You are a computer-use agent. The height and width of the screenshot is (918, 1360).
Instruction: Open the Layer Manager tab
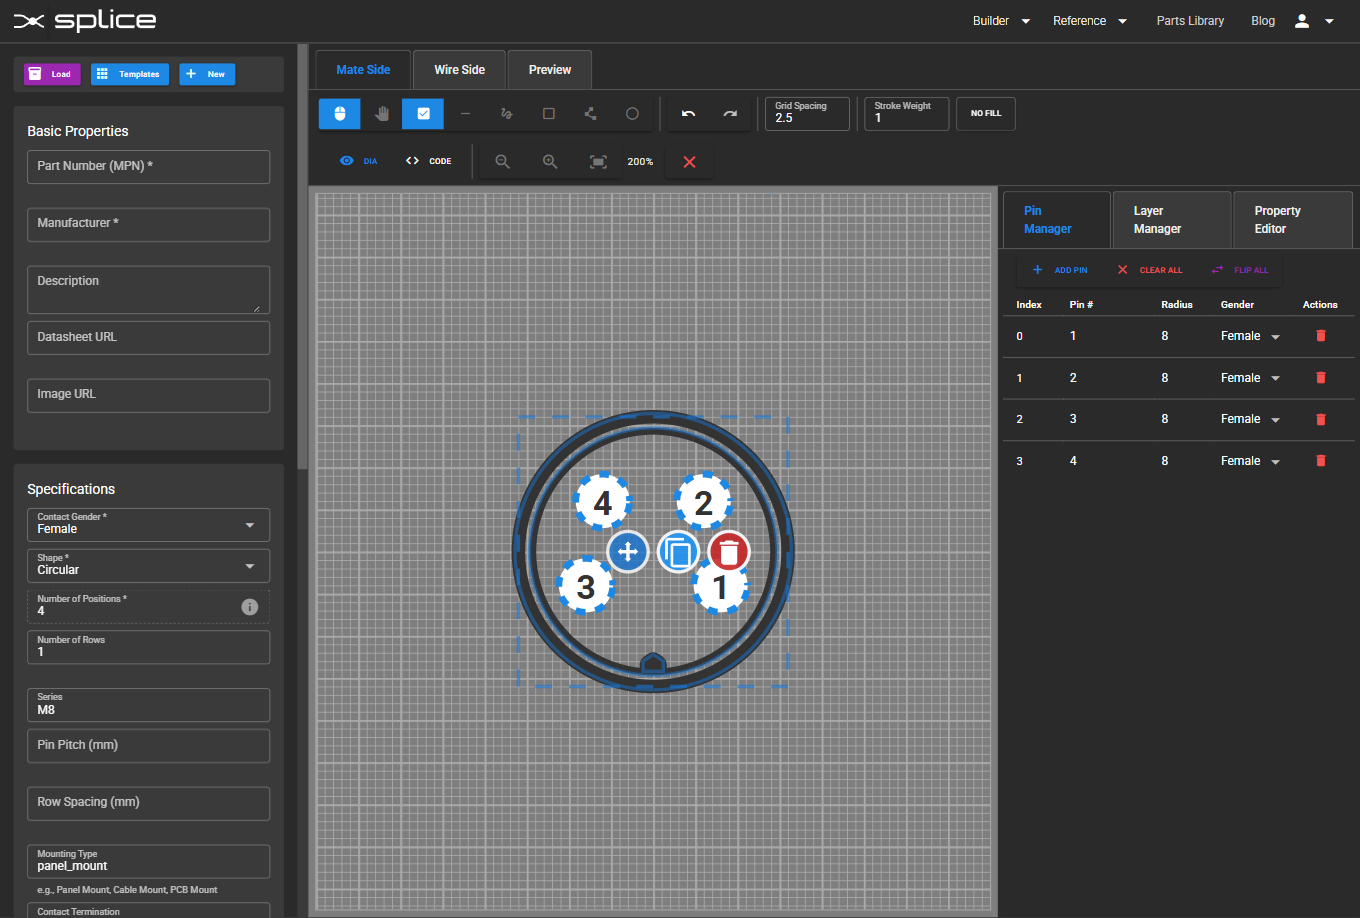pos(1170,220)
